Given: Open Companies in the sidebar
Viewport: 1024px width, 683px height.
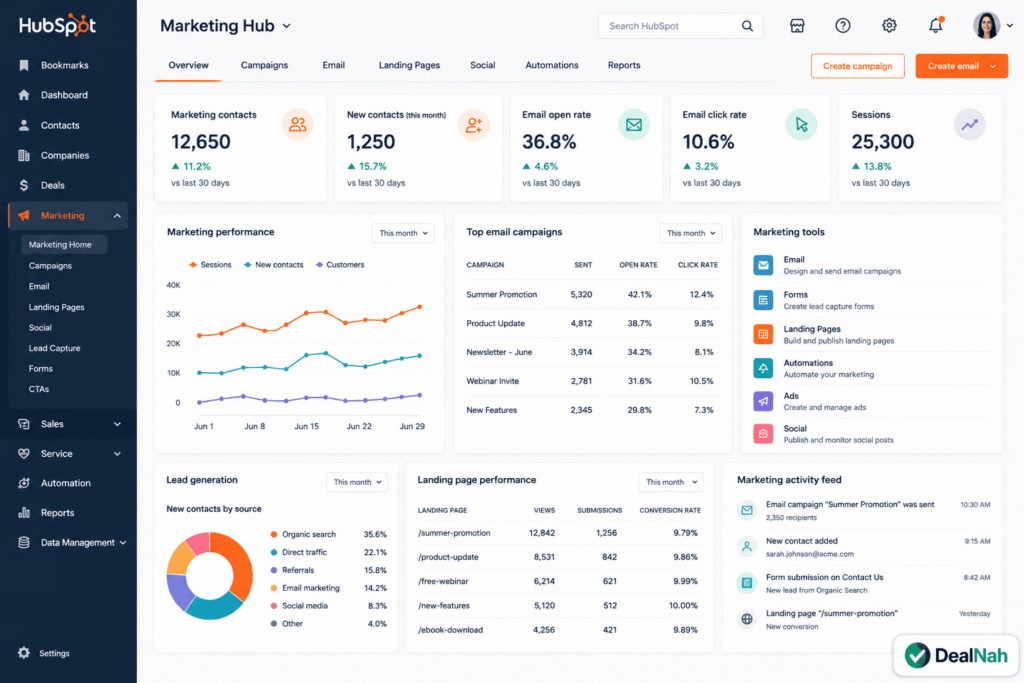Looking at the screenshot, I should click(65, 155).
